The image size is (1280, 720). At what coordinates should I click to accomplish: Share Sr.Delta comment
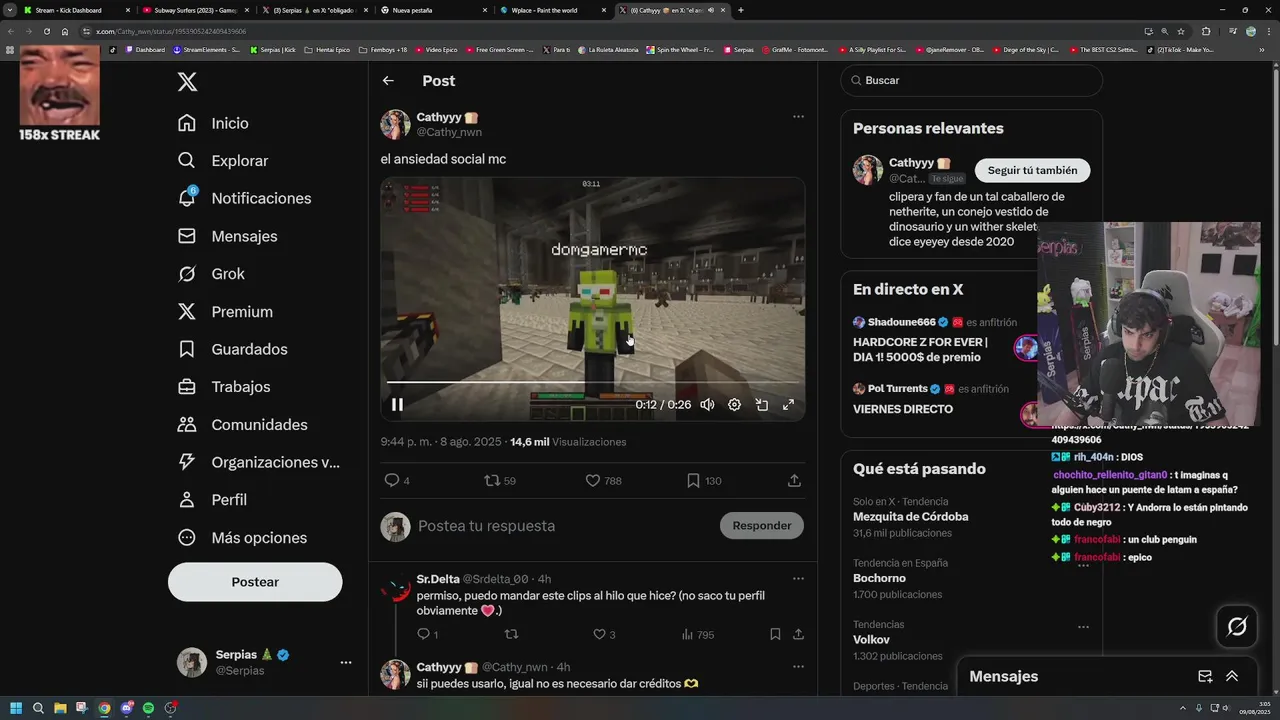pyautogui.click(x=798, y=634)
